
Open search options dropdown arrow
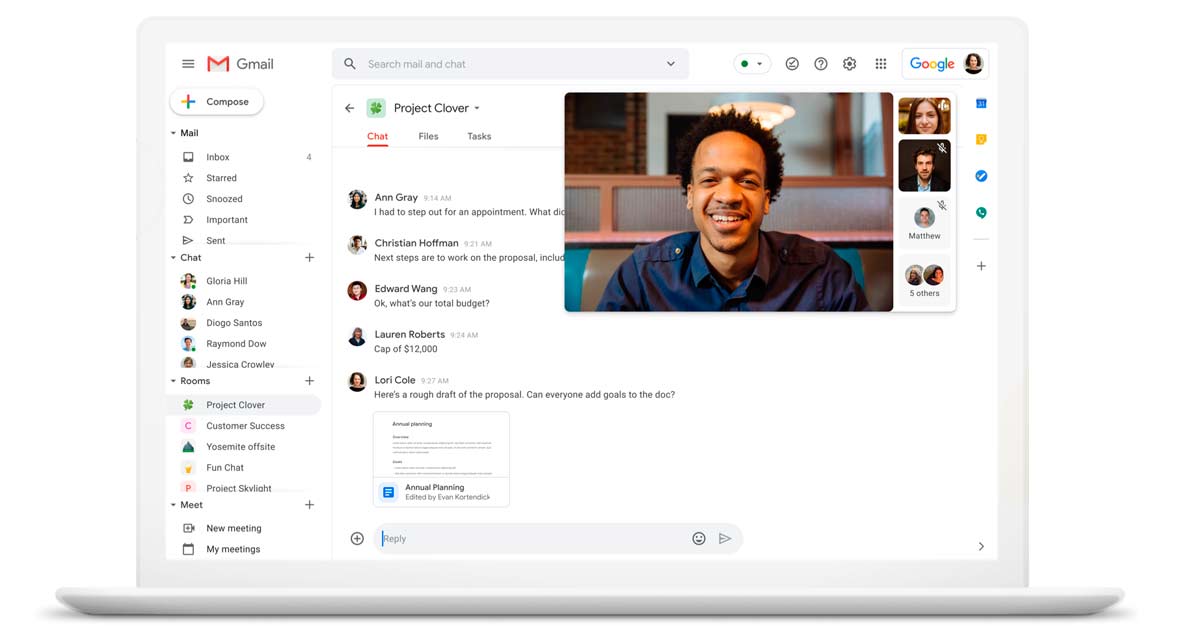coord(671,64)
